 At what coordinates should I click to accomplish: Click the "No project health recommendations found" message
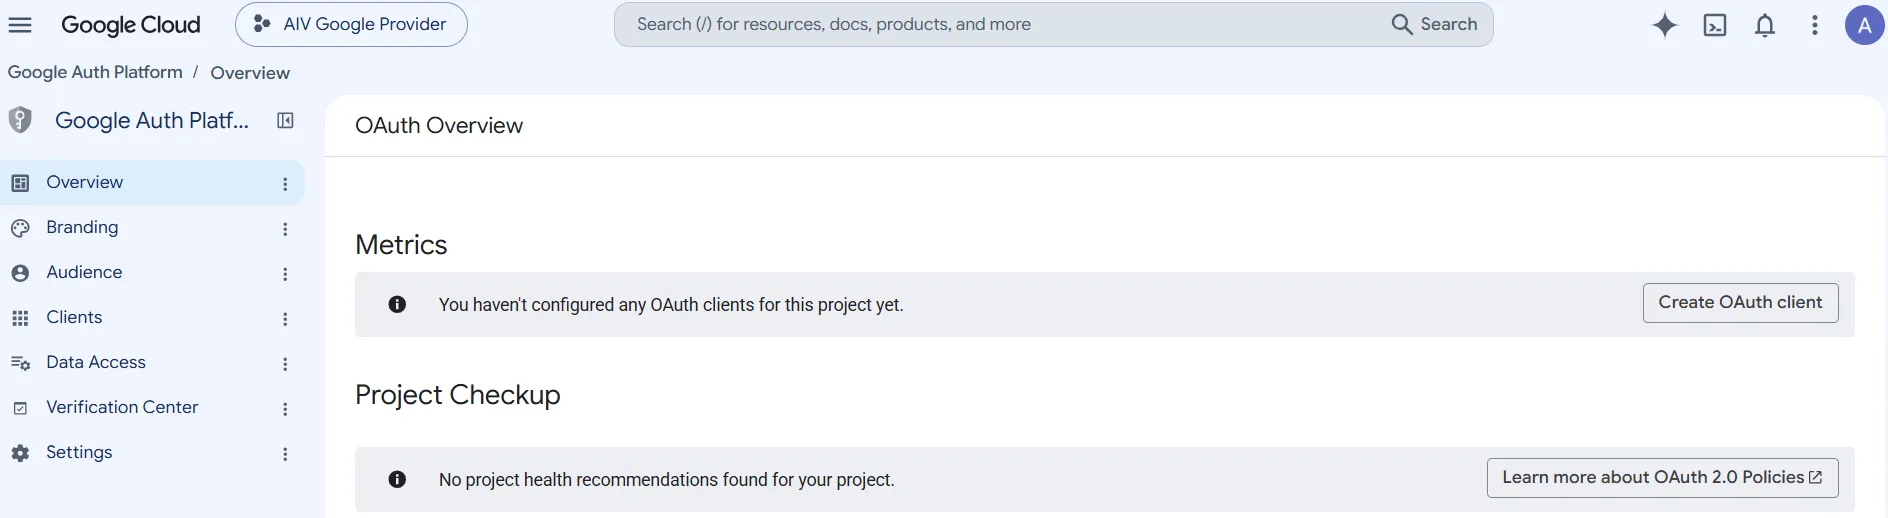tap(666, 480)
